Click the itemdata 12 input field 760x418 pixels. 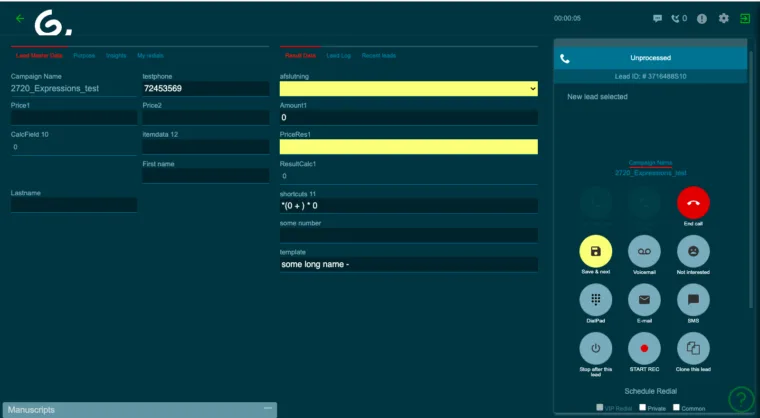click(206, 147)
